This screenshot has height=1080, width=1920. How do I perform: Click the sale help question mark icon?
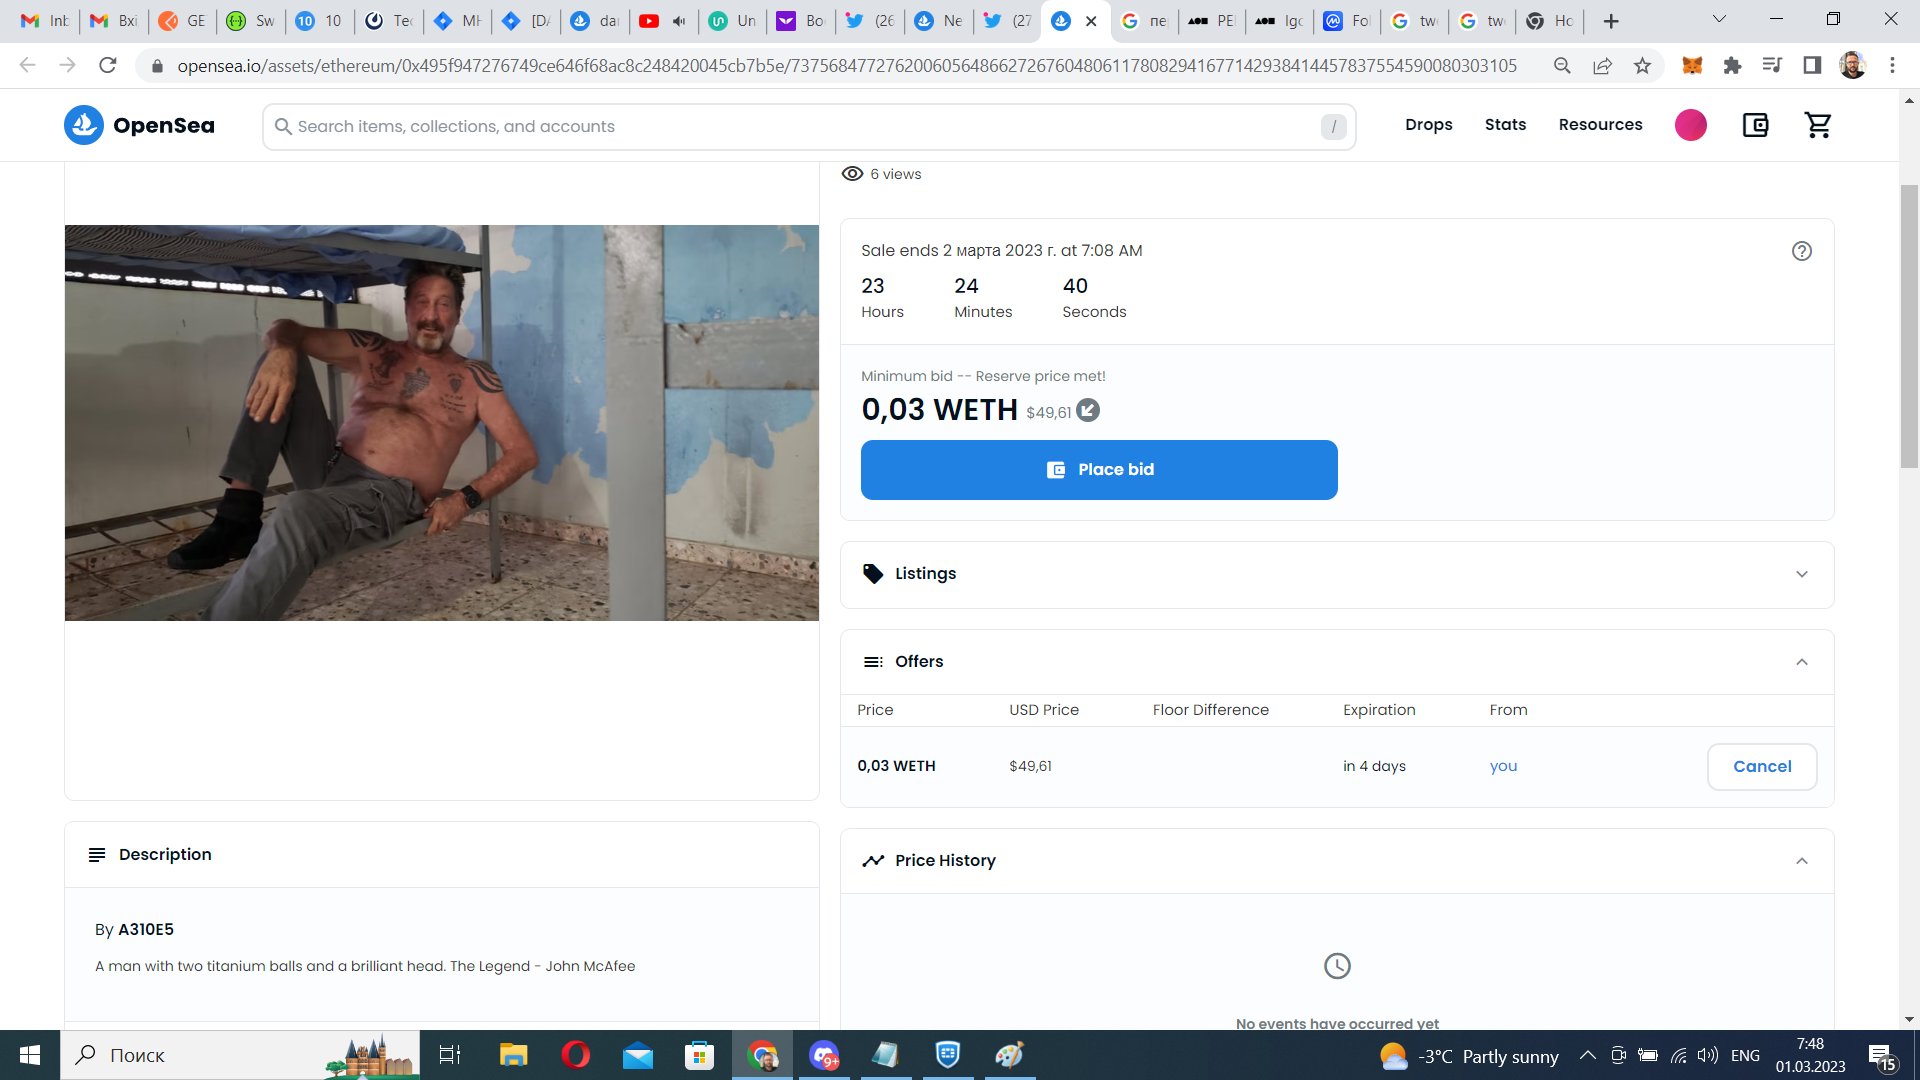[x=1801, y=251]
